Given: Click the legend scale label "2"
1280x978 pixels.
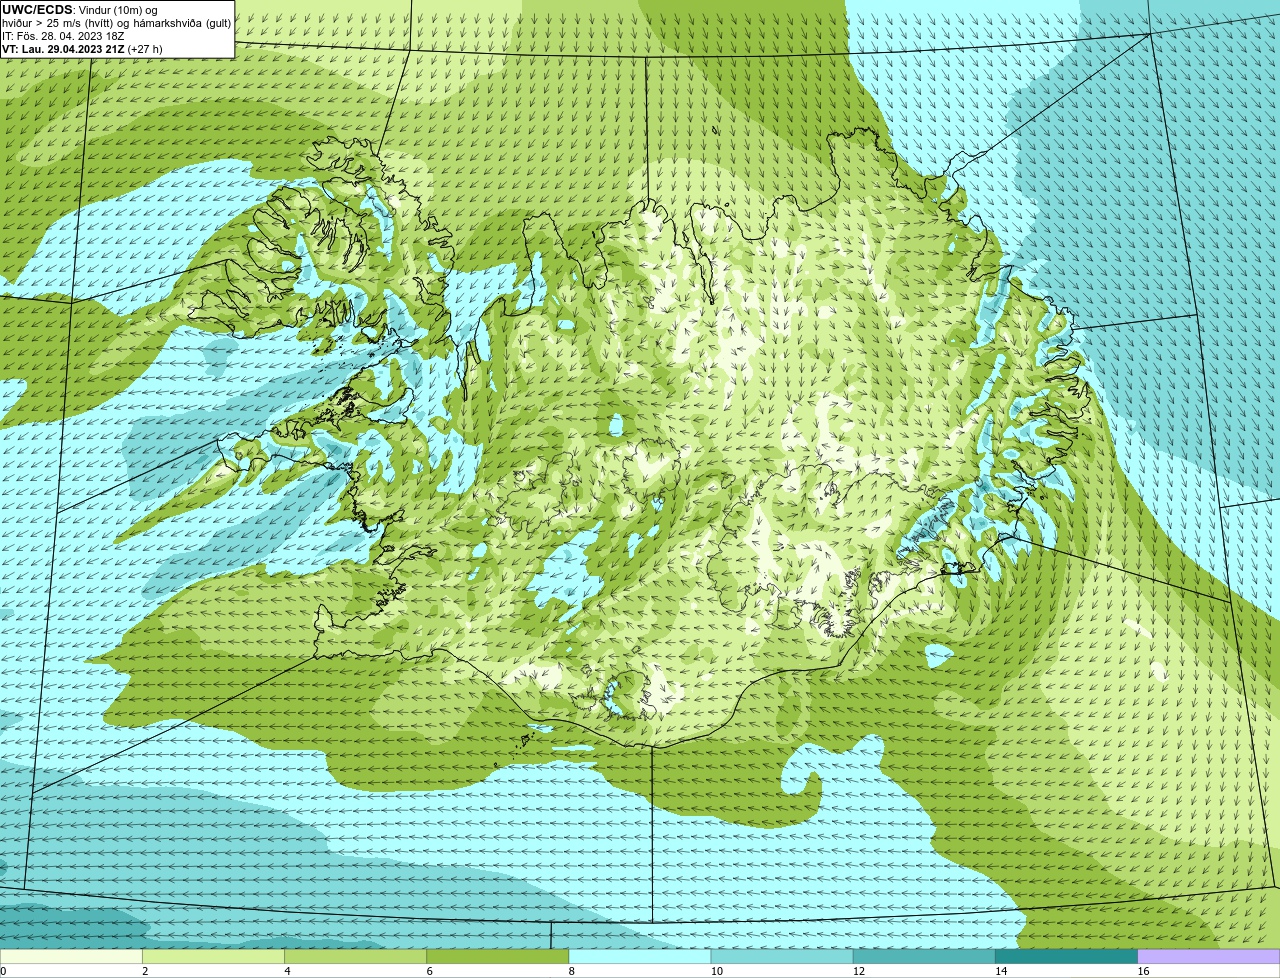Looking at the screenshot, I should tap(145, 971).
